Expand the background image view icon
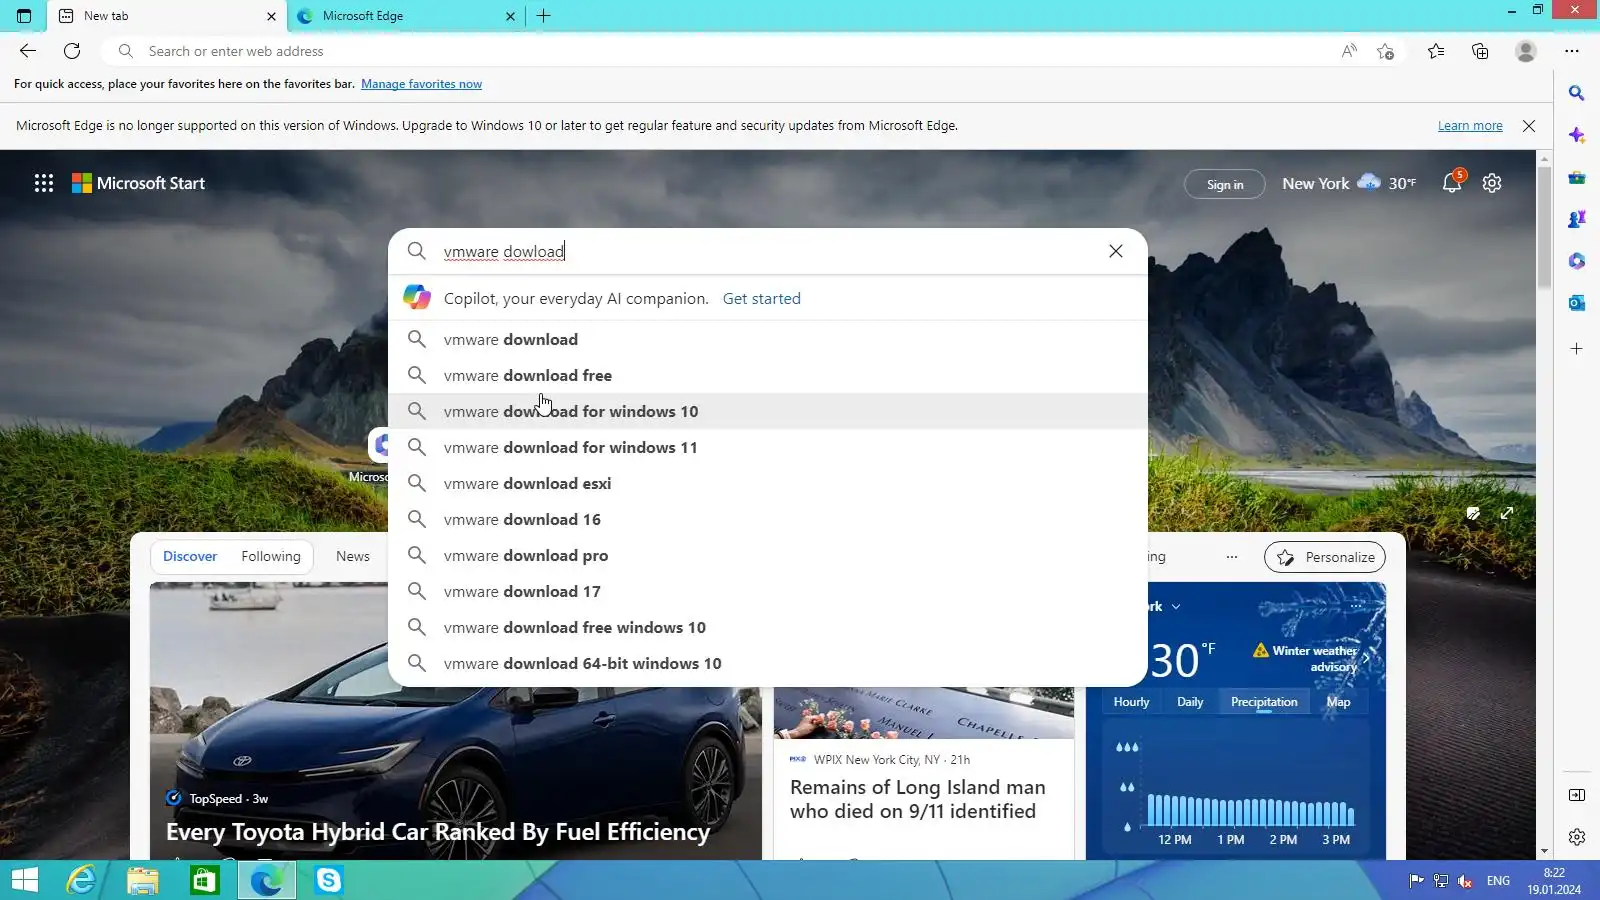 (1507, 513)
